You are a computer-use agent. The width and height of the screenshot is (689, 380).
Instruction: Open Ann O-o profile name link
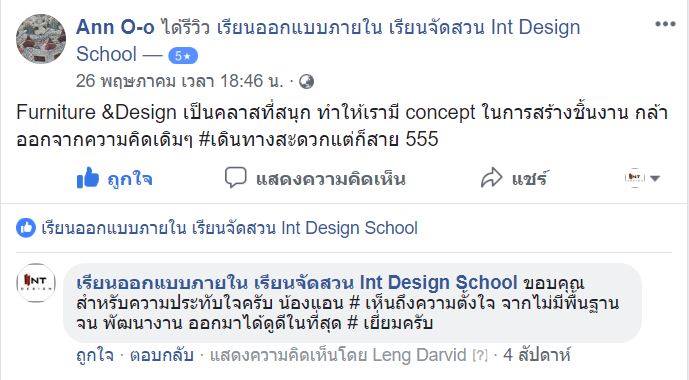115,27
